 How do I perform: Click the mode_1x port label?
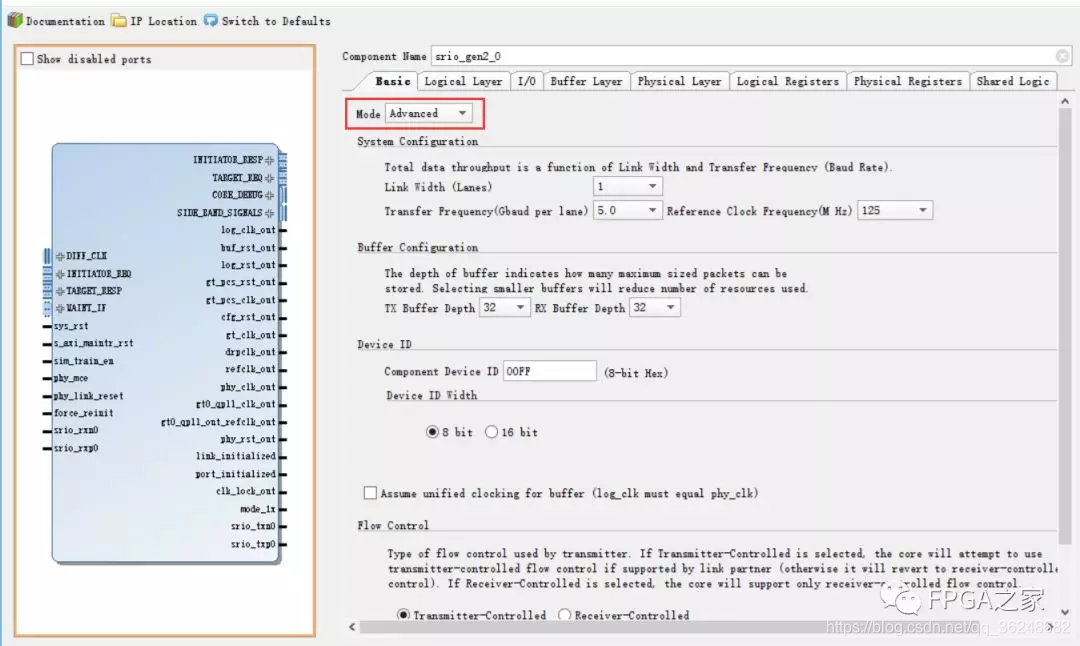[258, 509]
